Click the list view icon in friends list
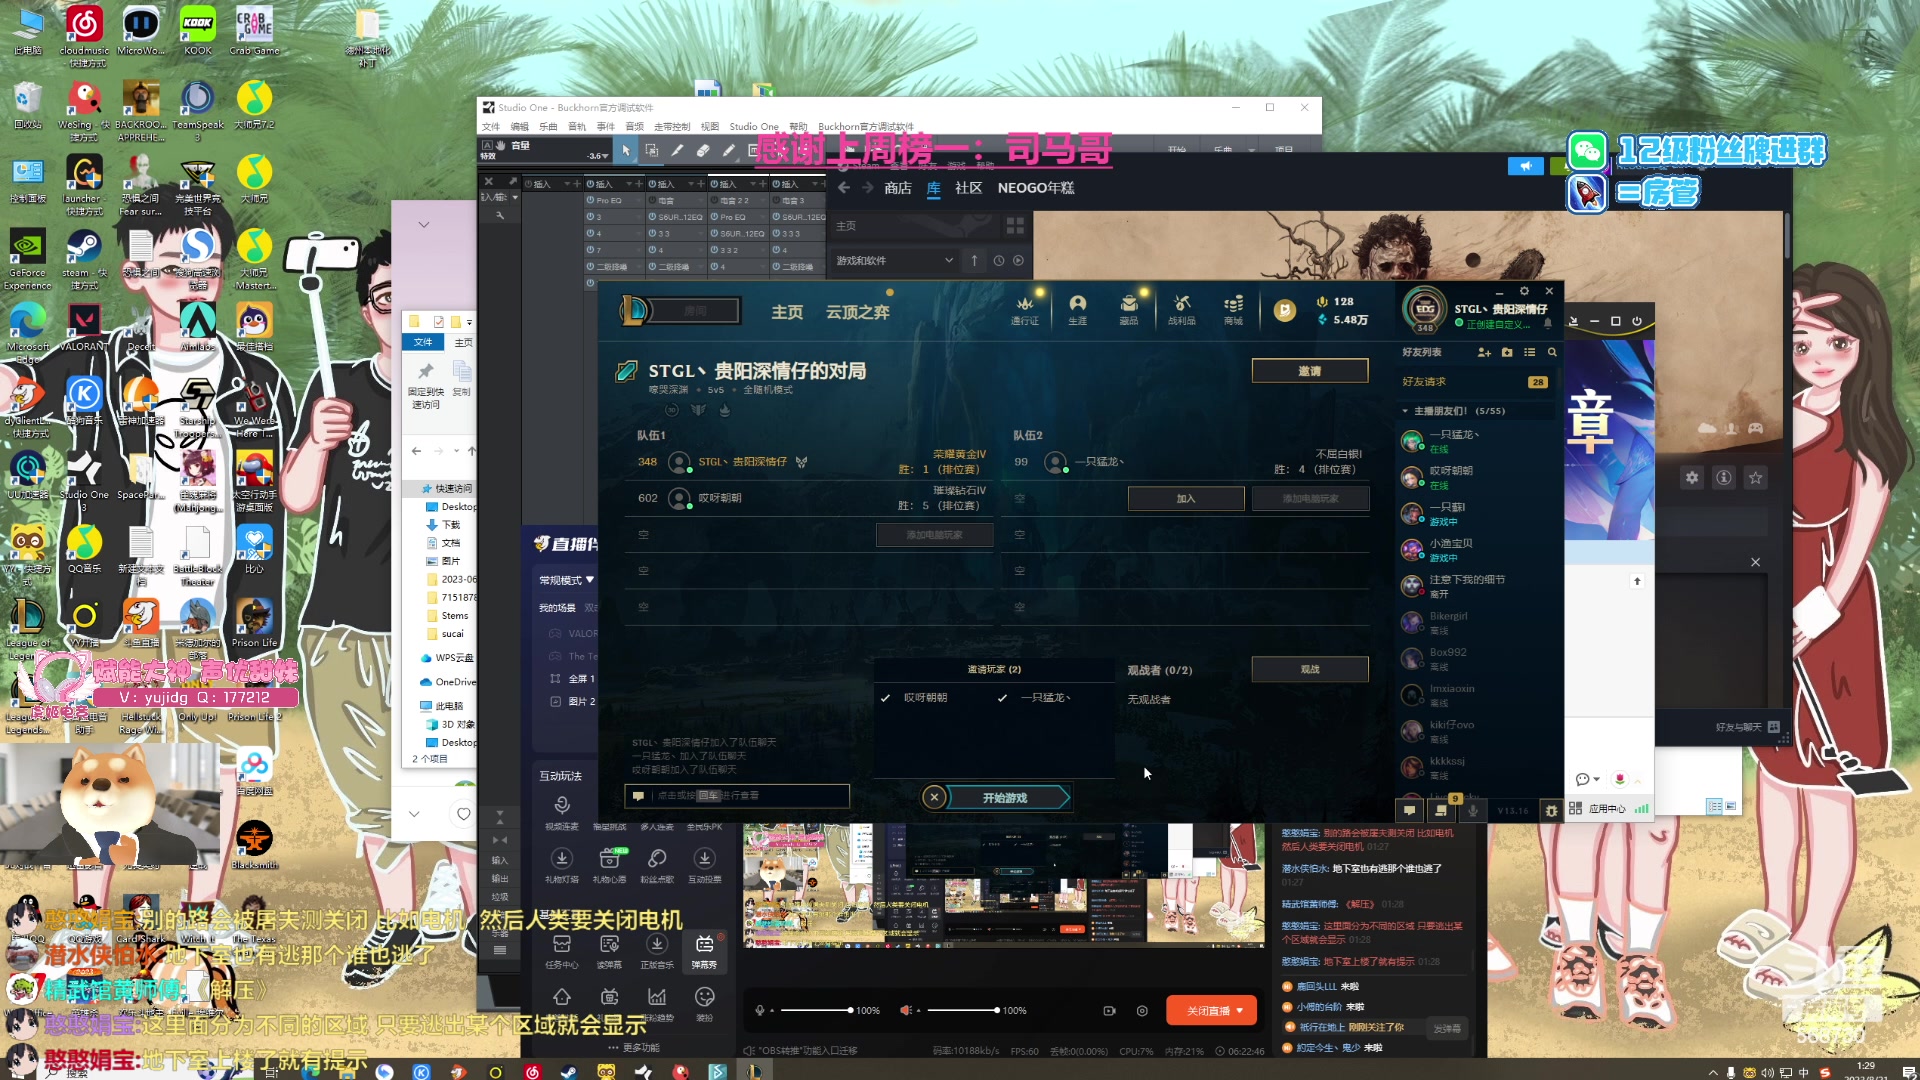This screenshot has height=1080, width=1920. point(1529,352)
